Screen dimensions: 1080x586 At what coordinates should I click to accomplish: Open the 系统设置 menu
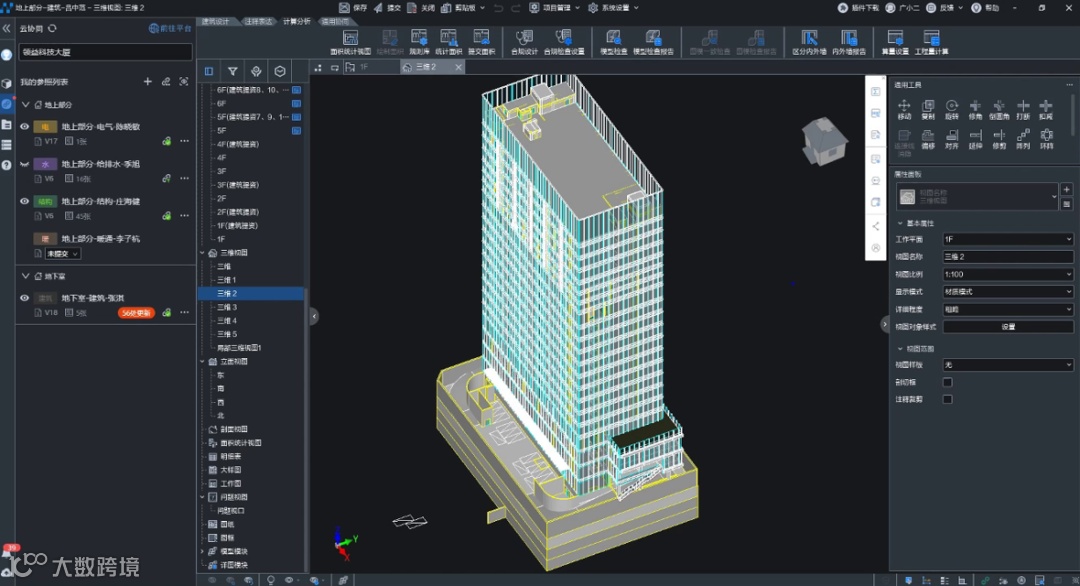pos(612,8)
